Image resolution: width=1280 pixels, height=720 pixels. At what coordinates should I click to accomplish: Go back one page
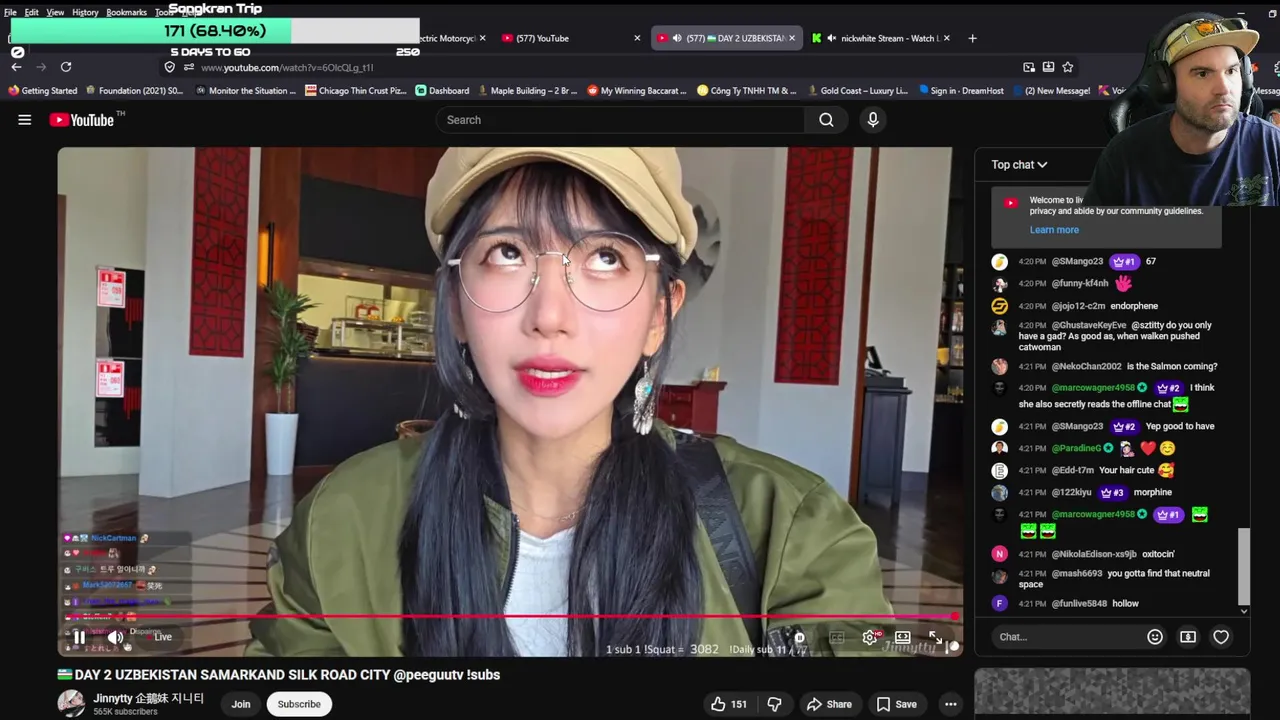click(x=16, y=67)
